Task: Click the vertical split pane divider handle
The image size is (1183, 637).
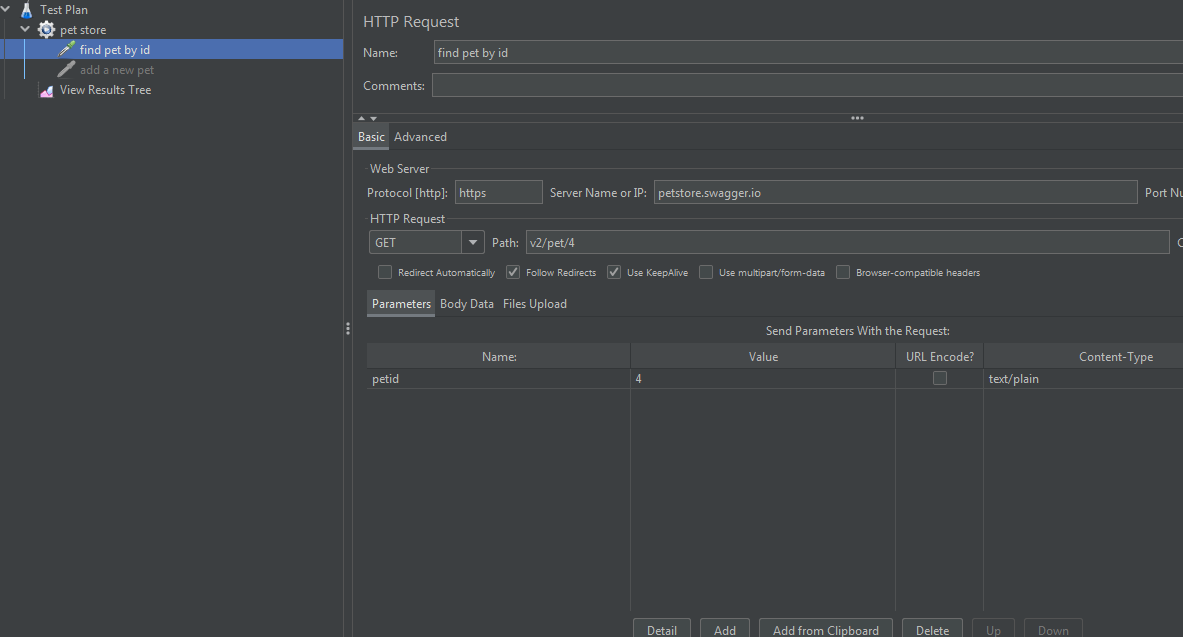Action: pos(348,328)
